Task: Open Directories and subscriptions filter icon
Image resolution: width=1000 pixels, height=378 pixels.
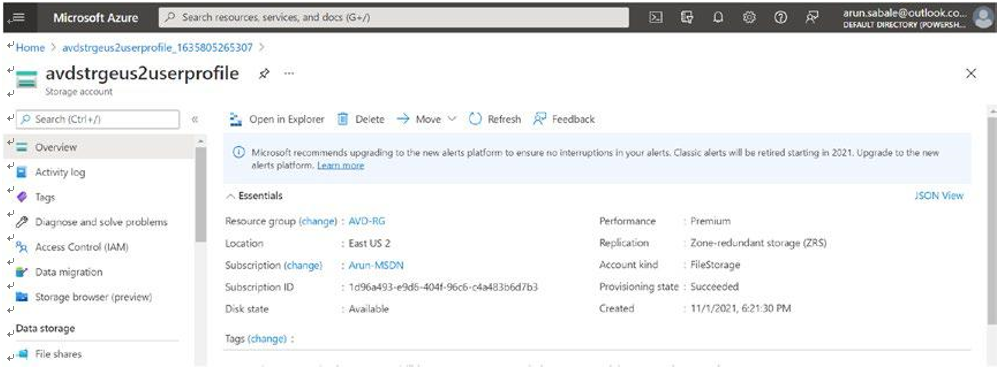Action: (x=686, y=17)
